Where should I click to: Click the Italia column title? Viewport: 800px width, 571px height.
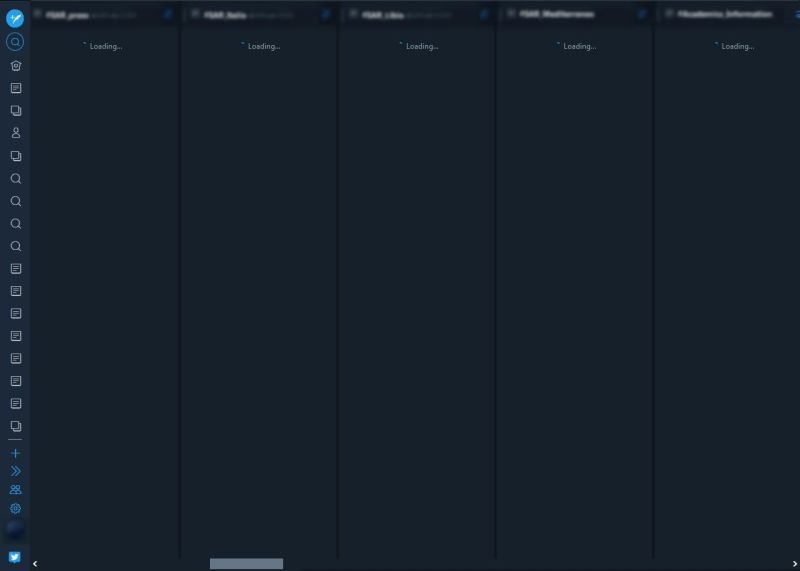225,15
